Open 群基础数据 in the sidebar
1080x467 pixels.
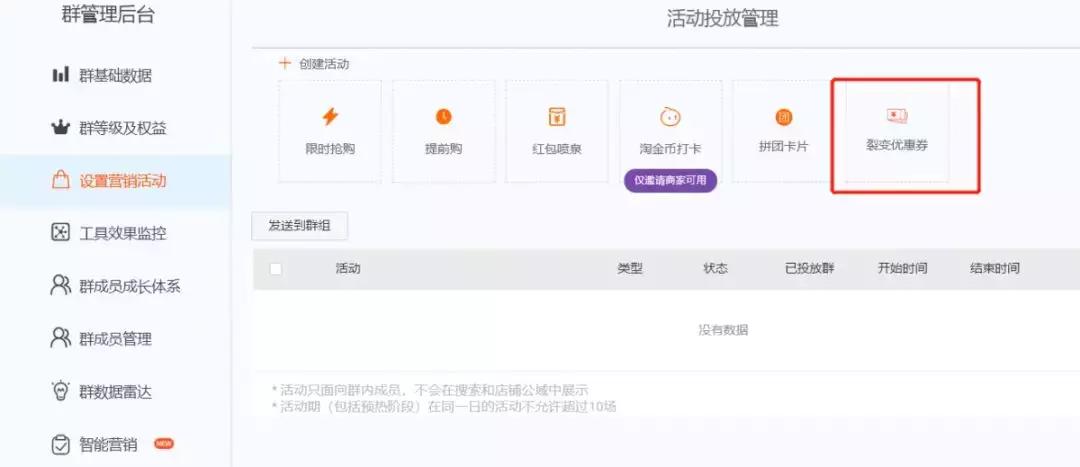pos(116,75)
